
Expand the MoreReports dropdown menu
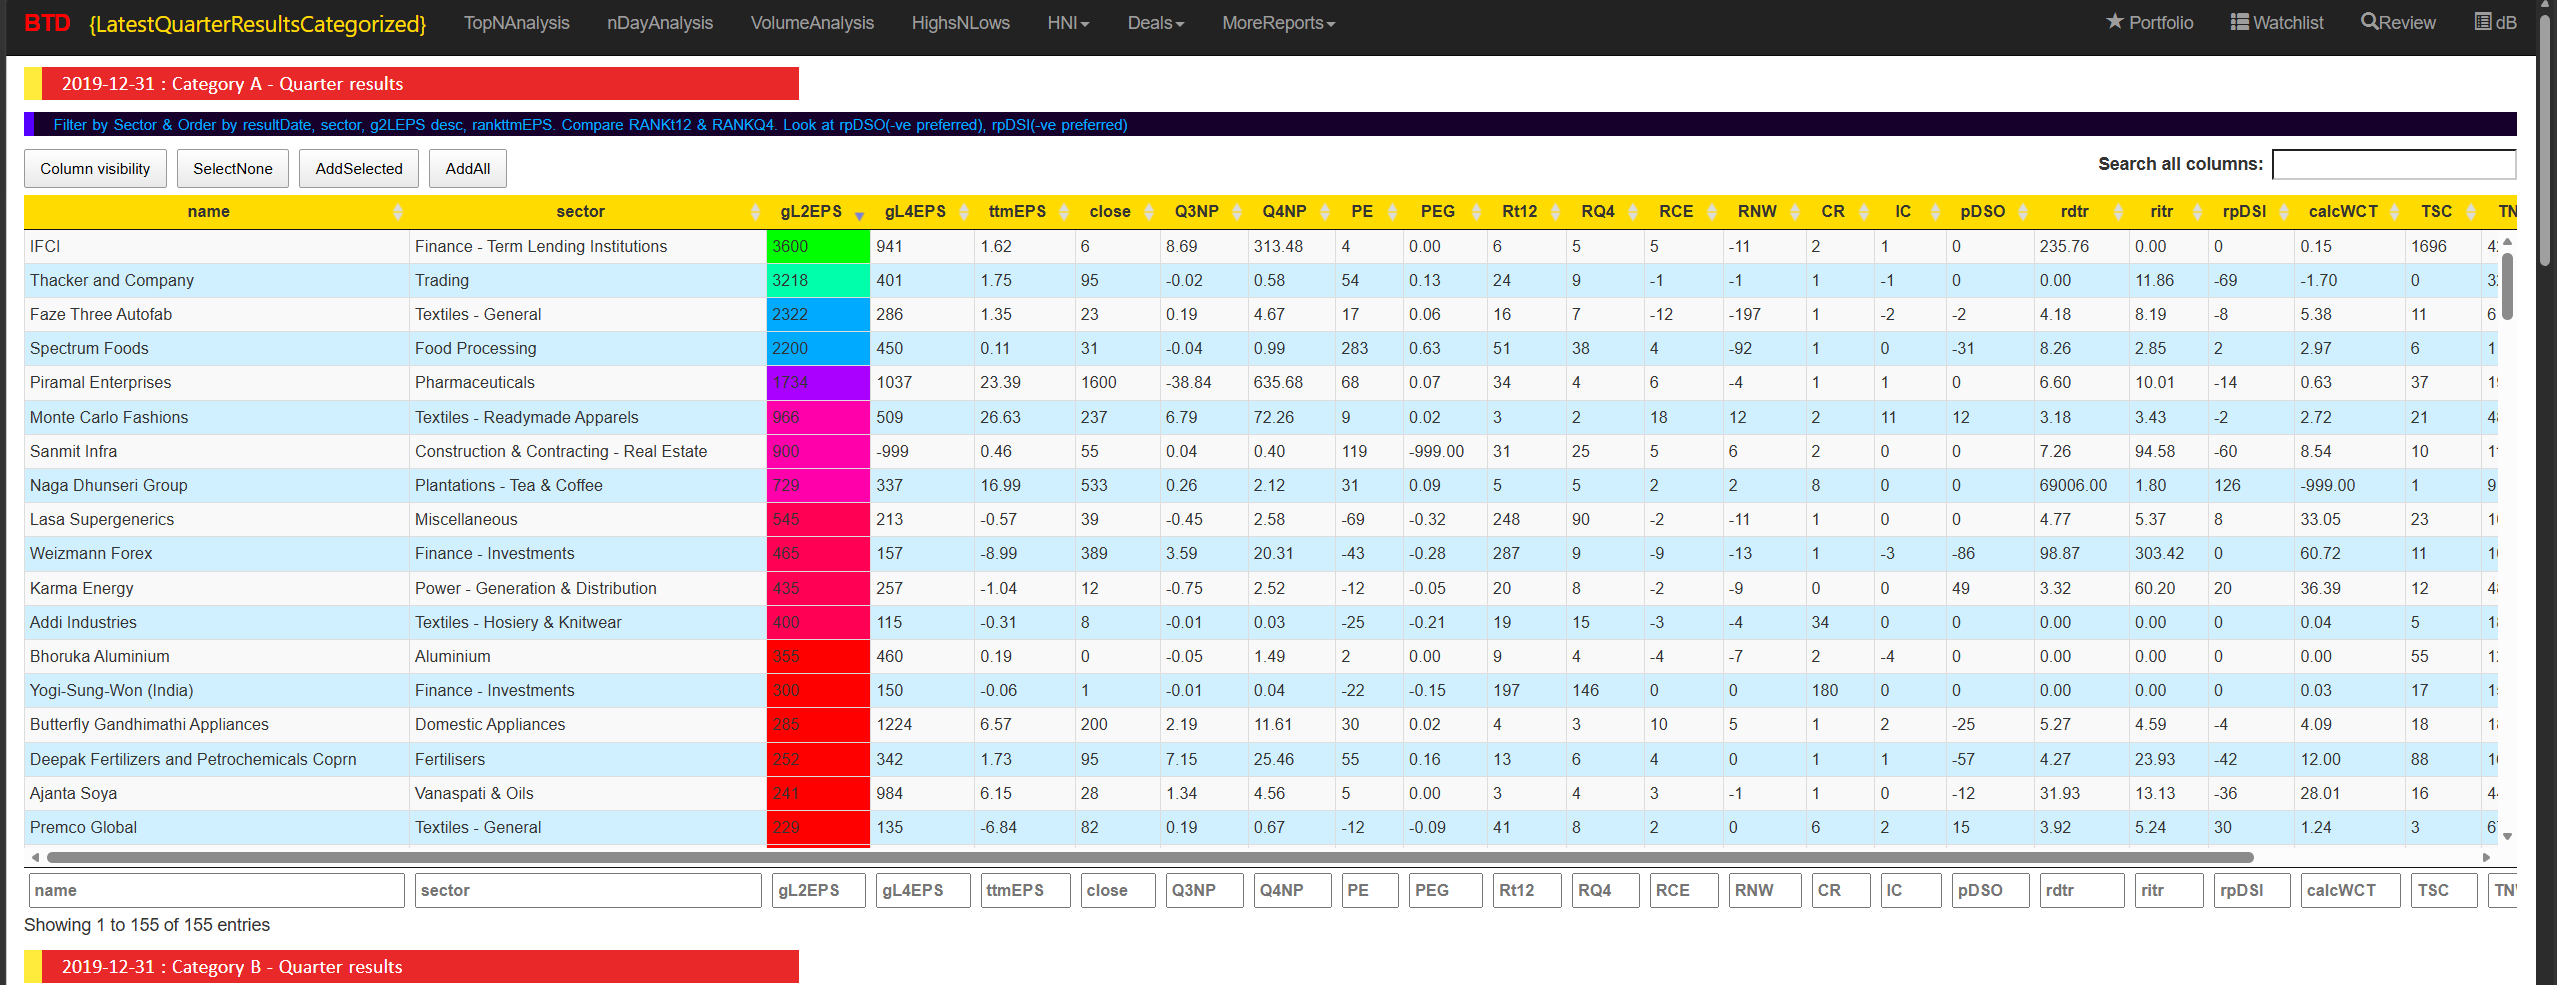[1278, 22]
